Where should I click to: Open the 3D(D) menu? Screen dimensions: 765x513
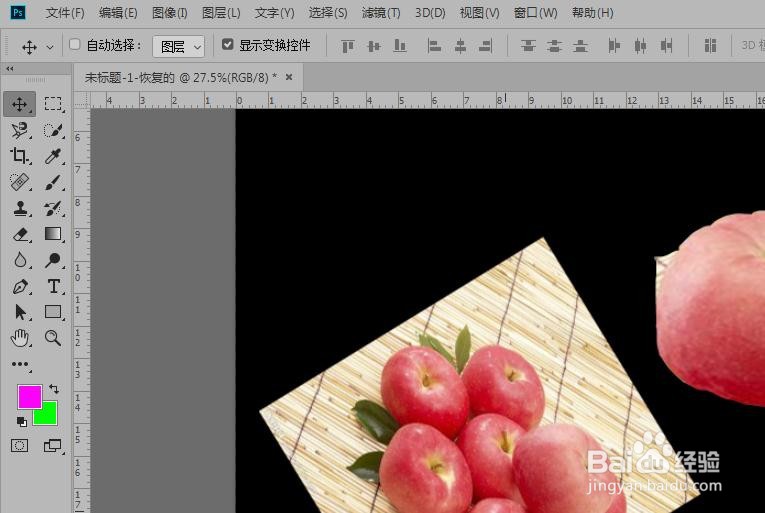click(430, 13)
